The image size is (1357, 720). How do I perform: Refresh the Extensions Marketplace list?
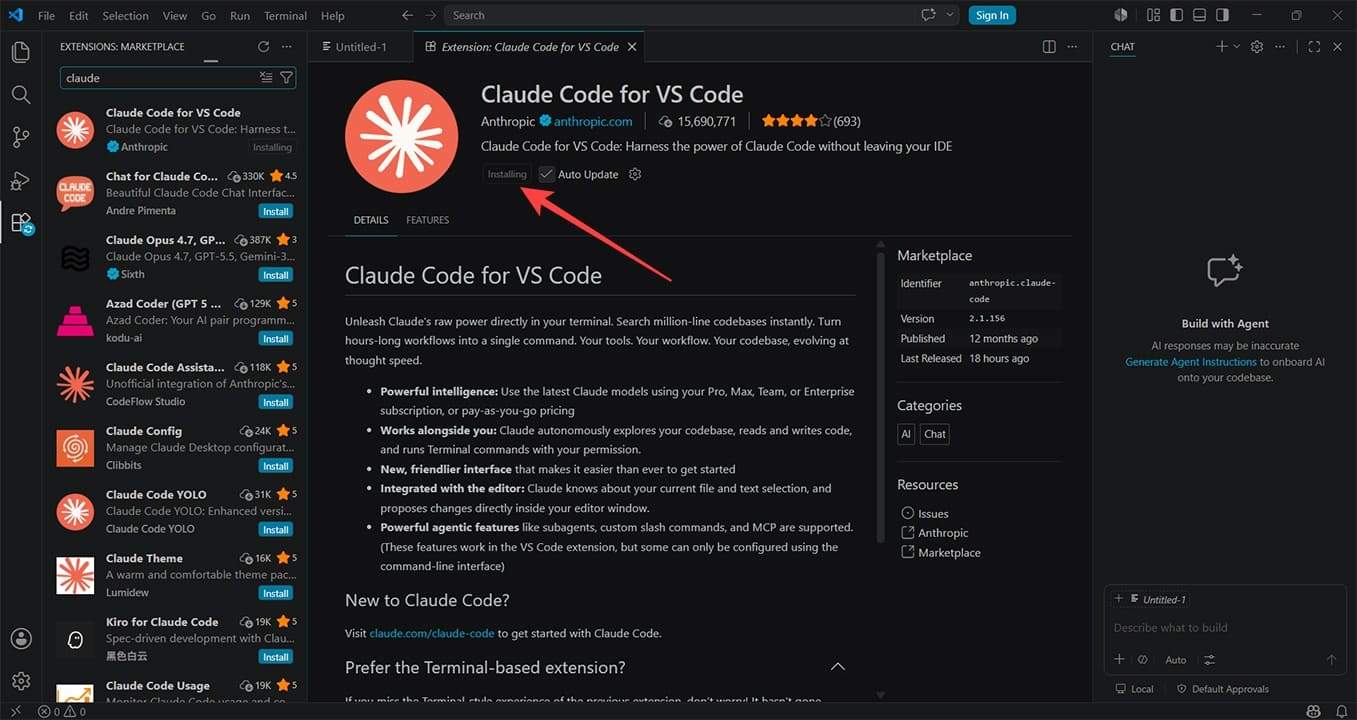pos(263,47)
